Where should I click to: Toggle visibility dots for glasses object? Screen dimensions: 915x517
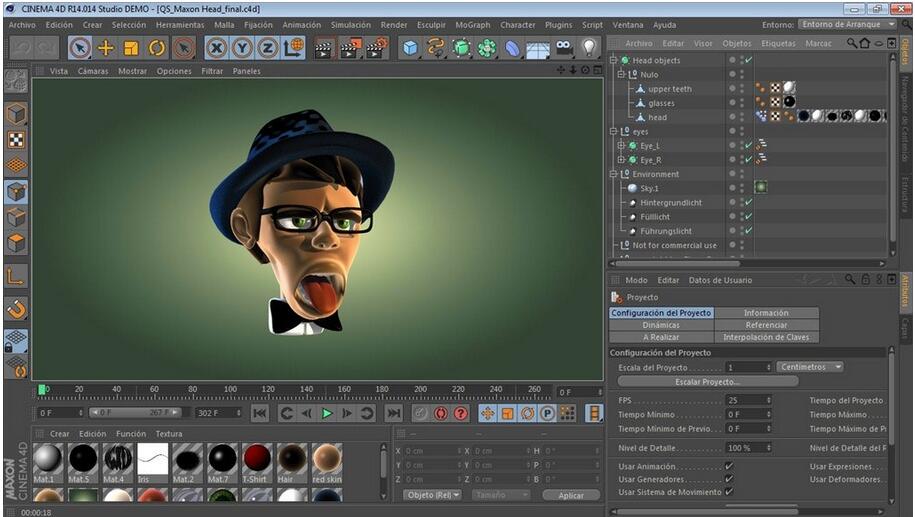pyautogui.click(x=742, y=103)
